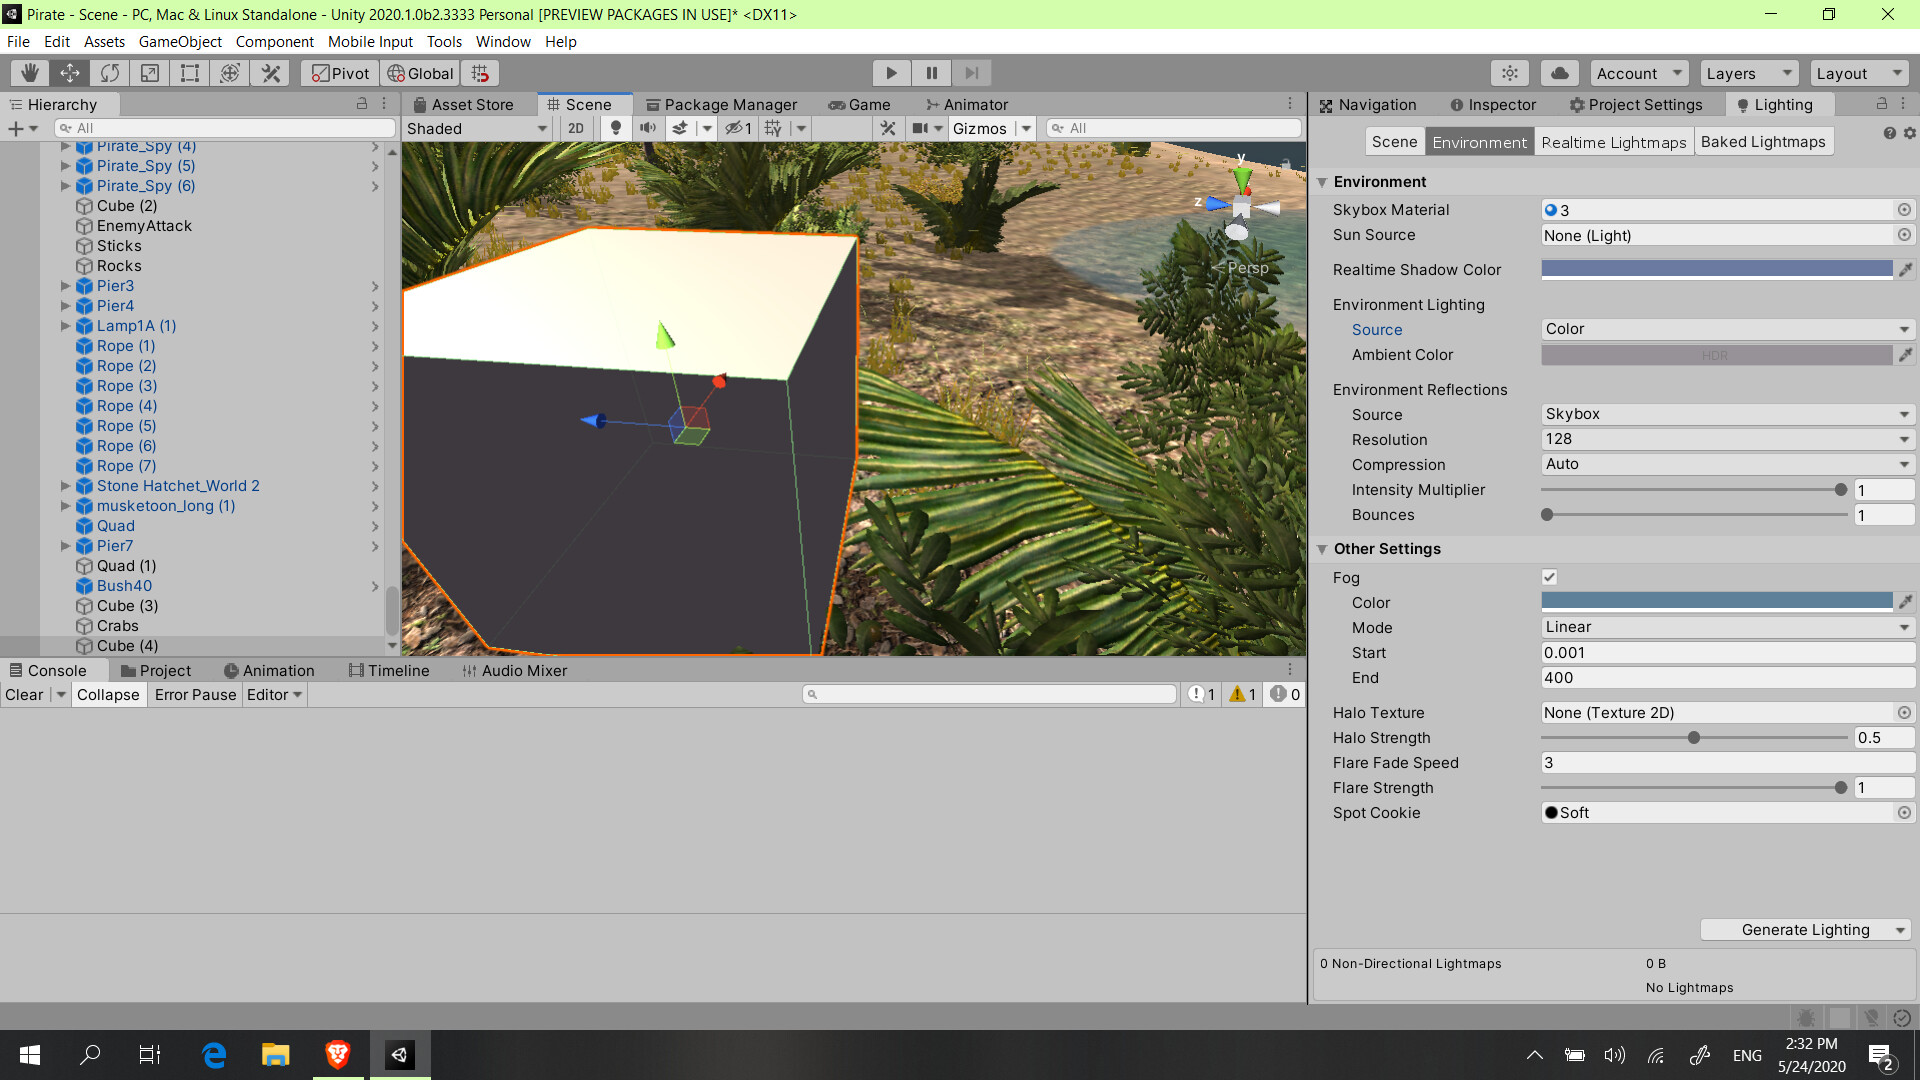The height and width of the screenshot is (1080, 1920).
Task: Open Unity cloud services with the cloud icon
Action: (x=1559, y=72)
